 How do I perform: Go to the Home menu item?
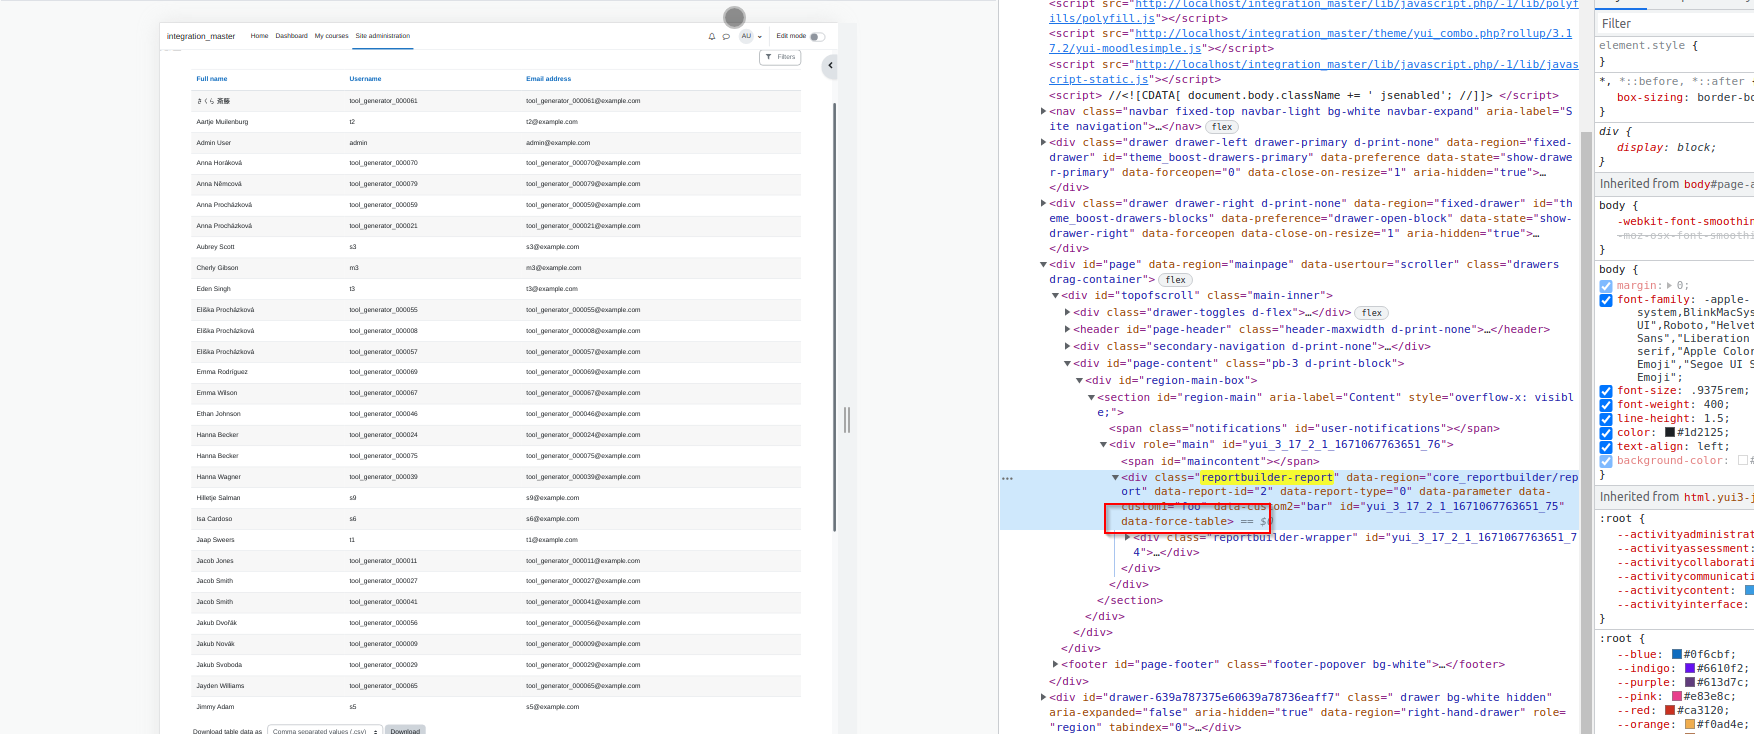click(x=259, y=36)
